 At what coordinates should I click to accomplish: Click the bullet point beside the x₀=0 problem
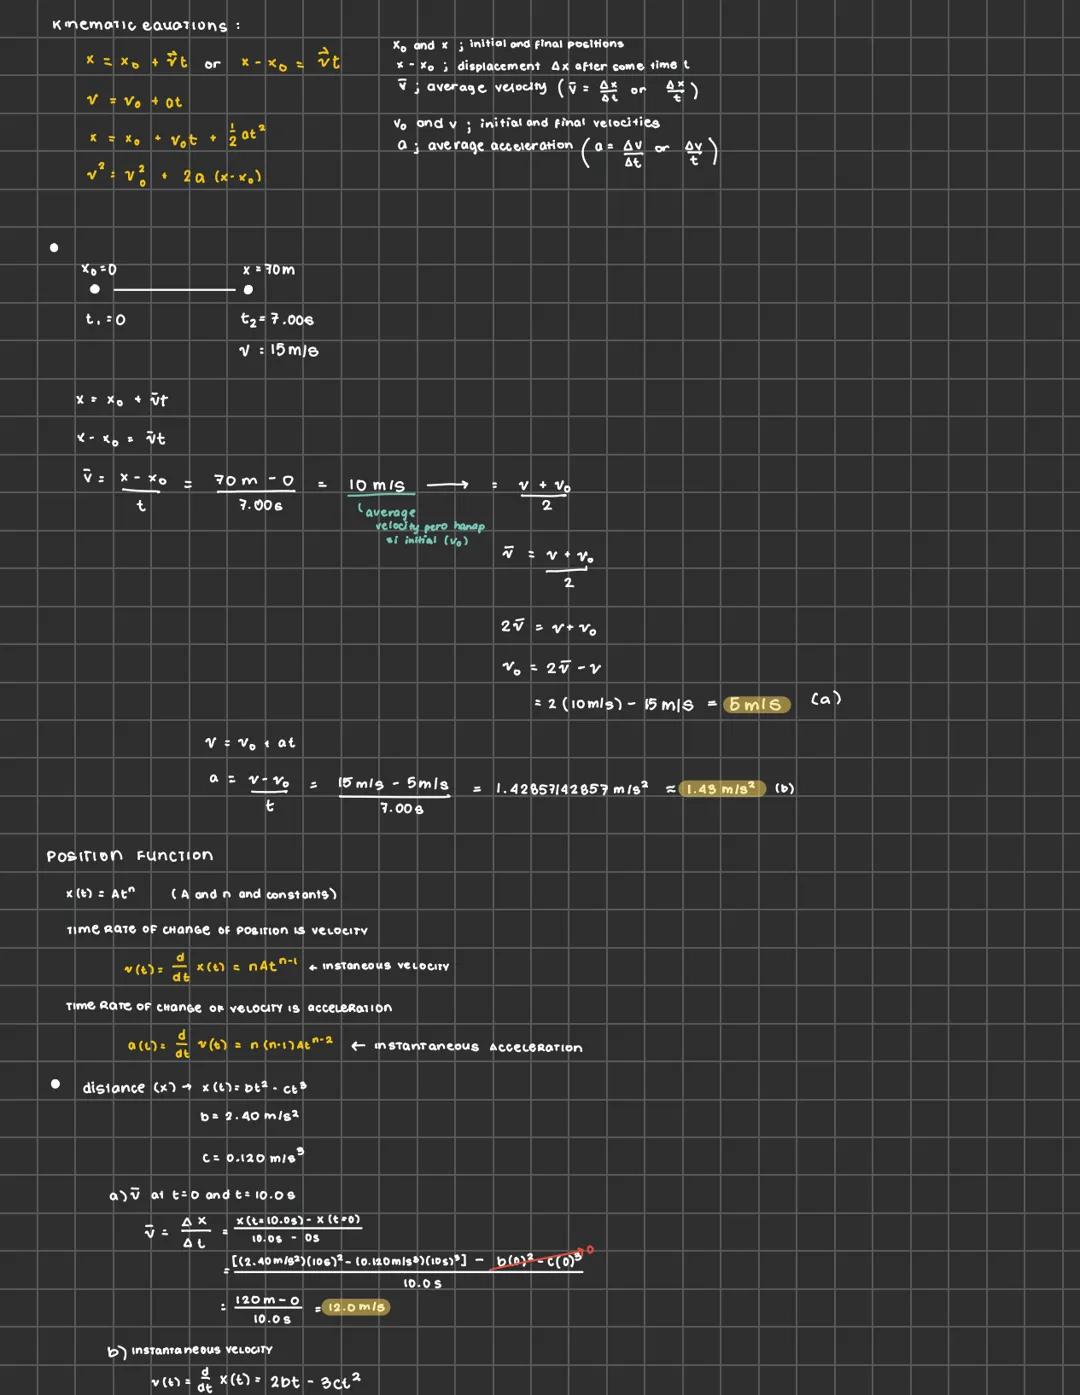coord(55,246)
